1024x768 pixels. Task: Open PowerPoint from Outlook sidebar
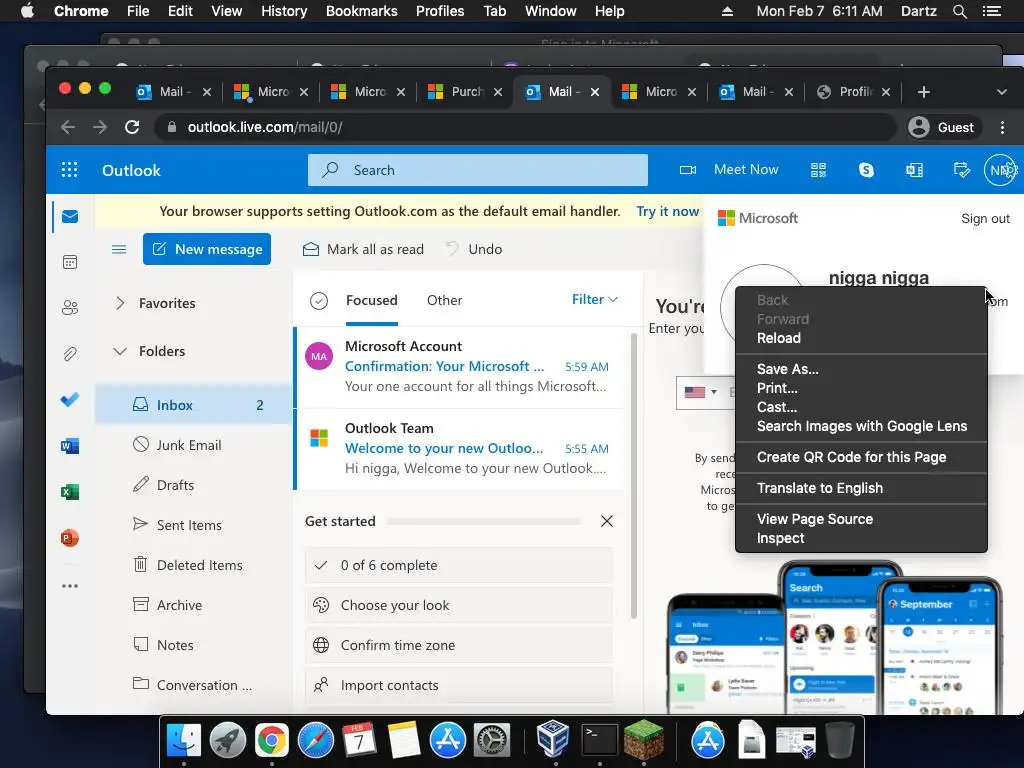click(70, 537)
